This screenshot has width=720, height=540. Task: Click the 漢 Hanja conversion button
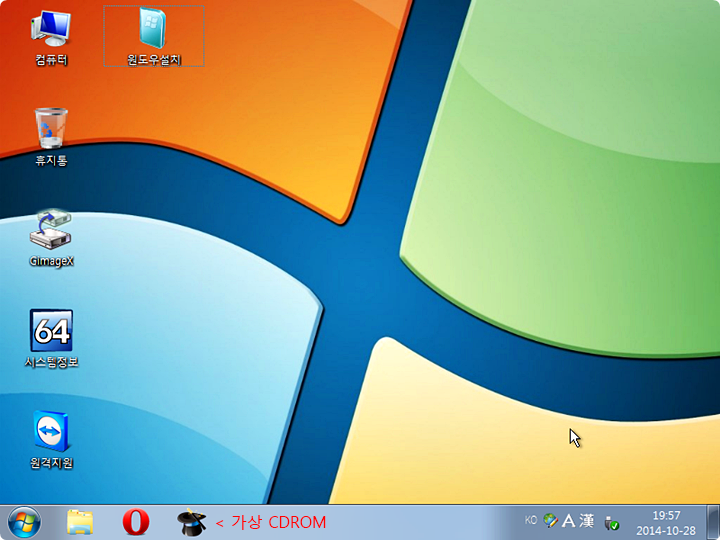coord(586,520)
